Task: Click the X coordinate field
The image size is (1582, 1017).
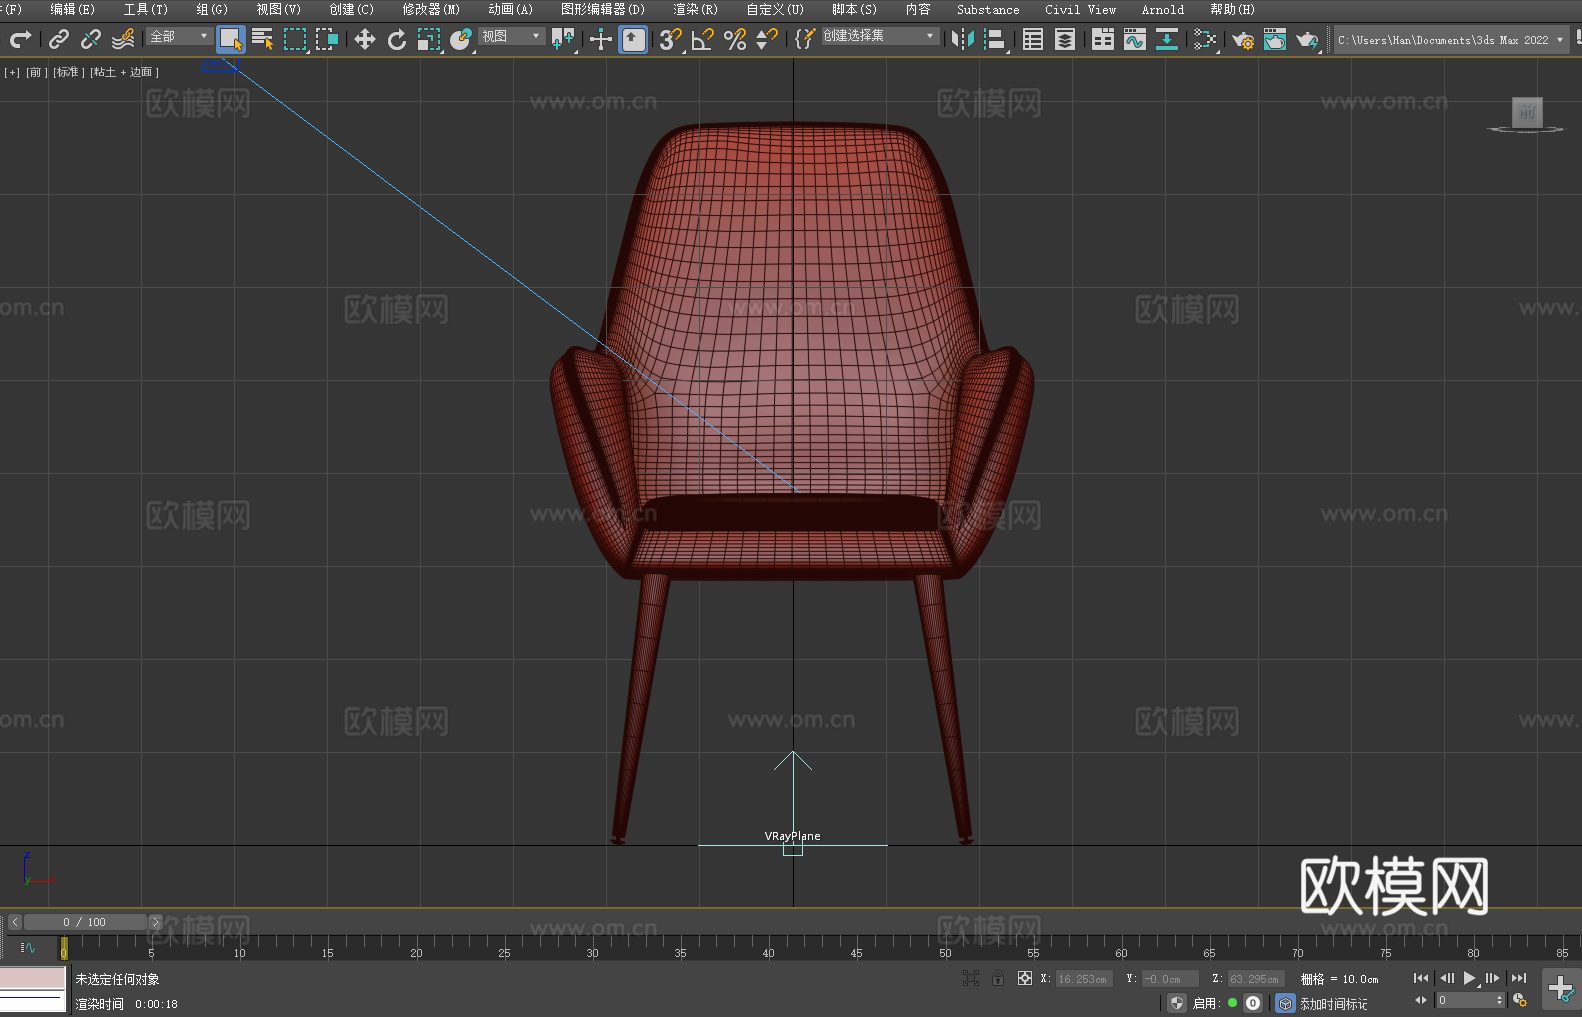Action: (1083, 979)
